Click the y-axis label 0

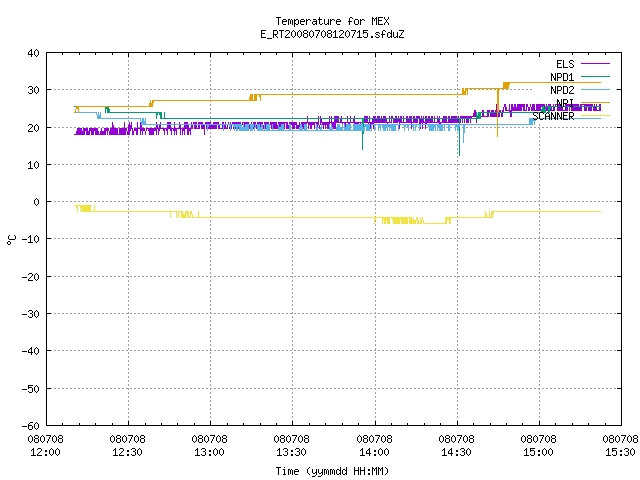tap(37, 202)
